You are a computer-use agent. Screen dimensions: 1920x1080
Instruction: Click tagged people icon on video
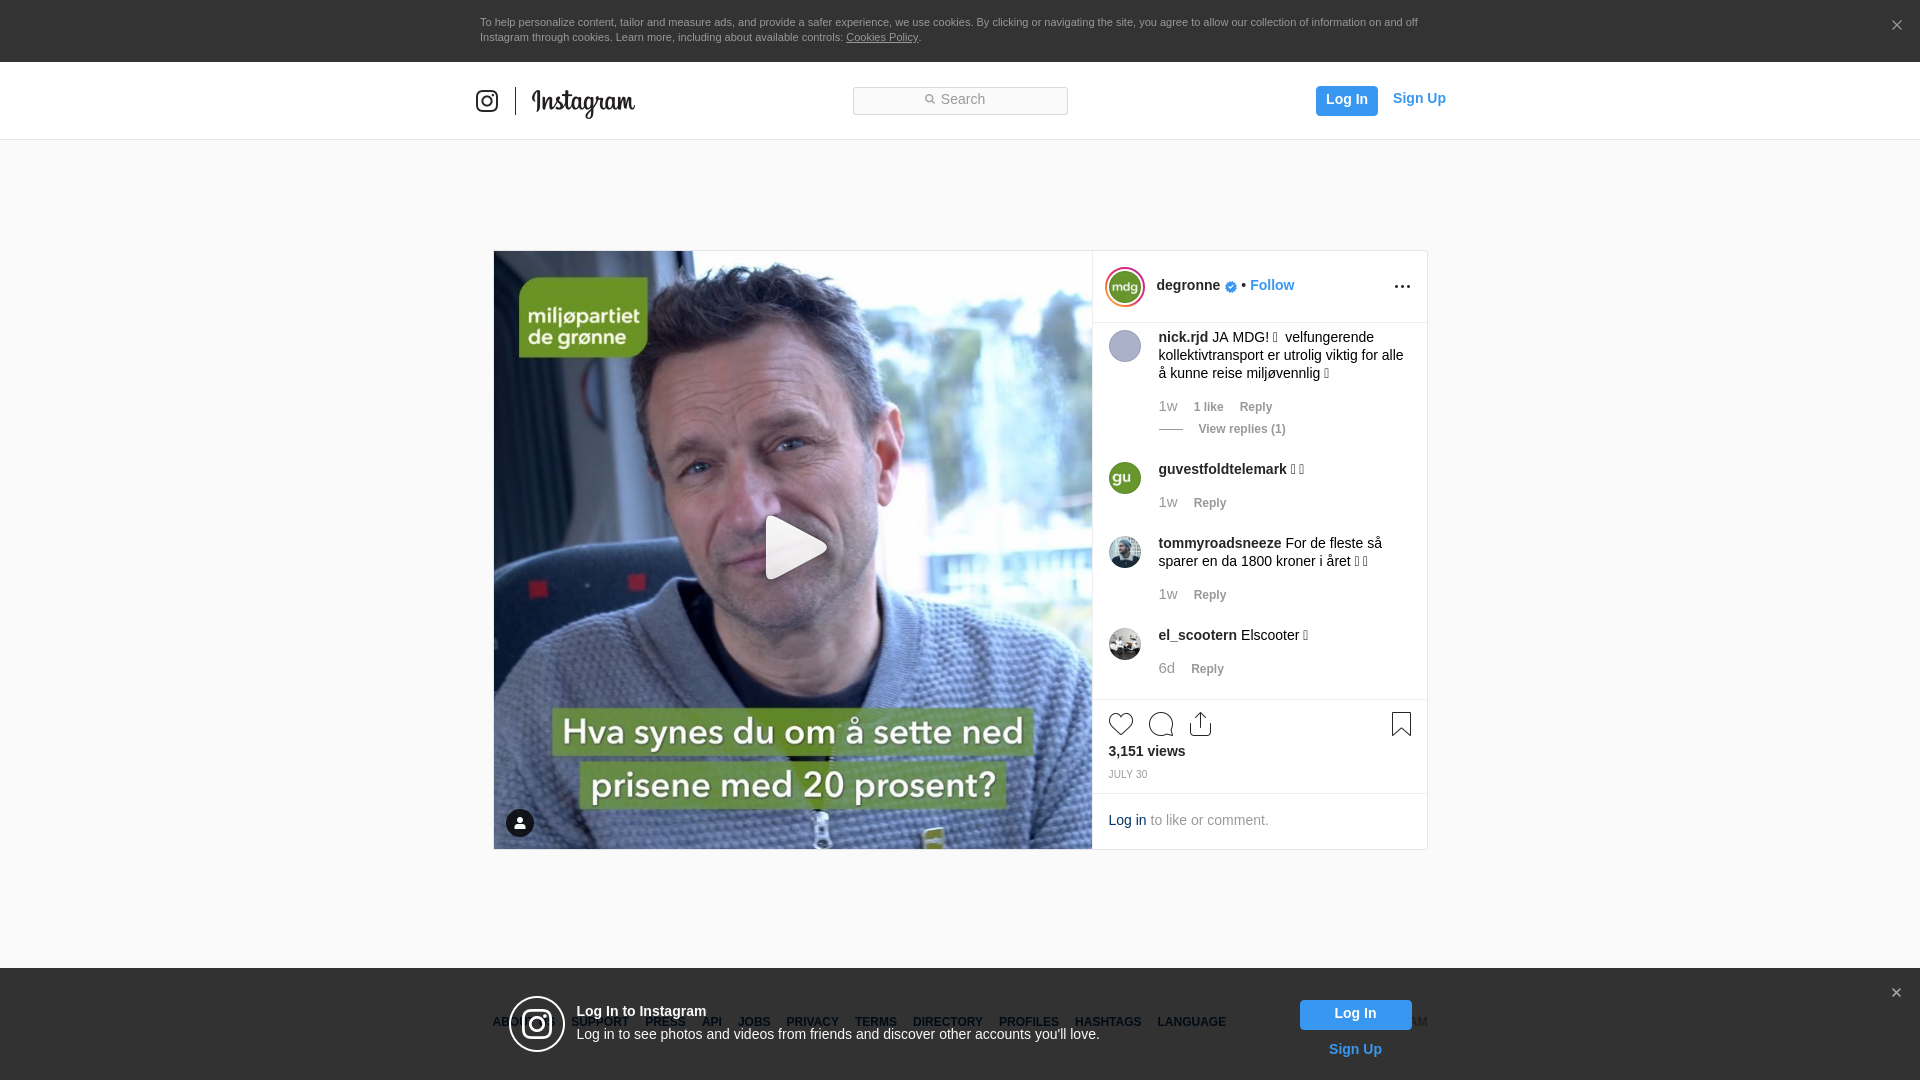click(x=520, y=823)
